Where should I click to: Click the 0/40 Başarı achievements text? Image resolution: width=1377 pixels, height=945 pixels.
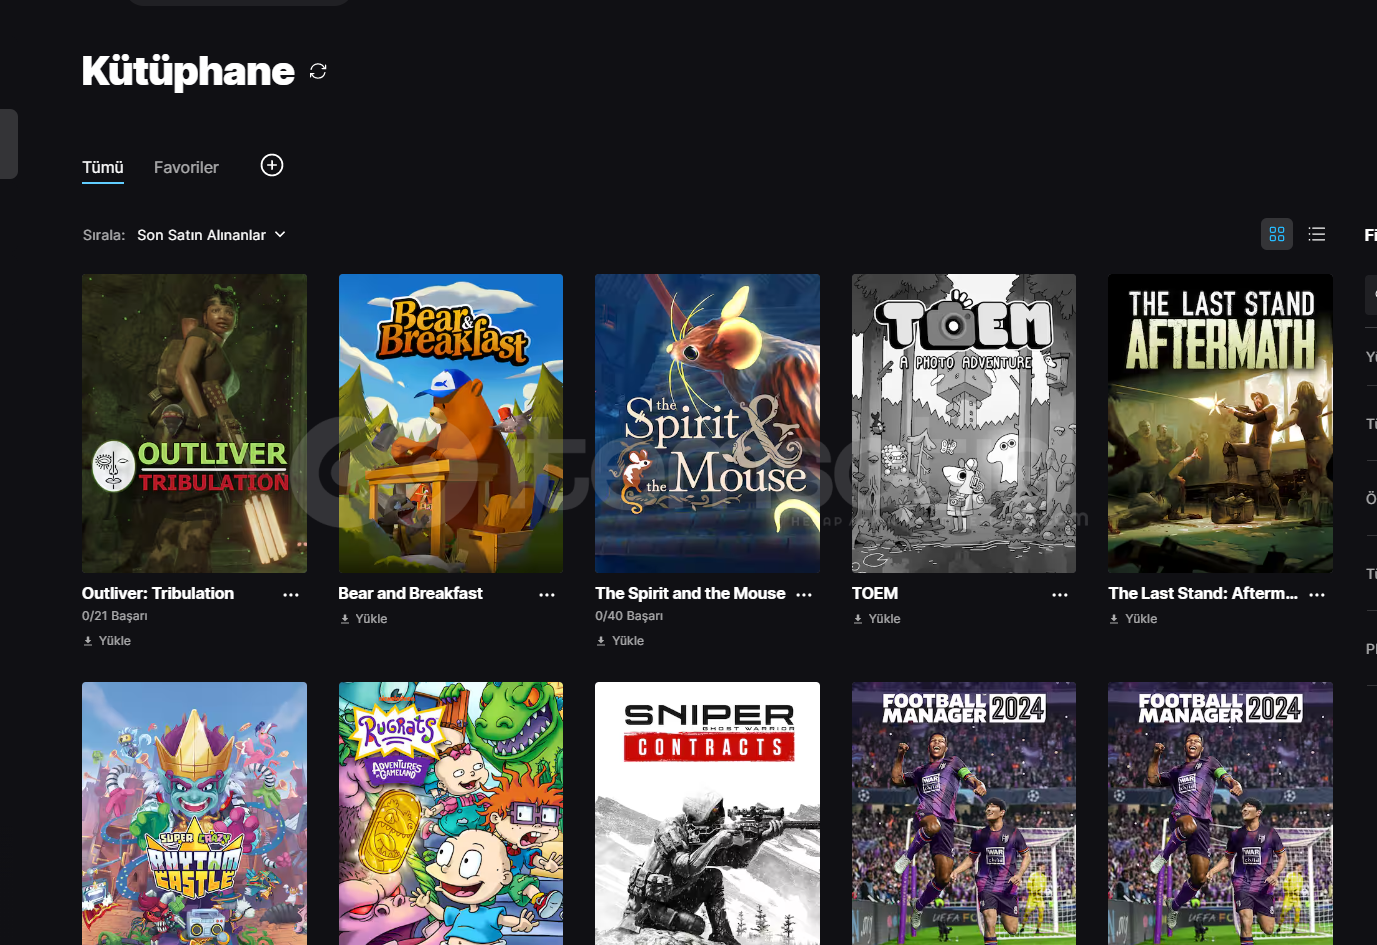(x=629, y=616)
